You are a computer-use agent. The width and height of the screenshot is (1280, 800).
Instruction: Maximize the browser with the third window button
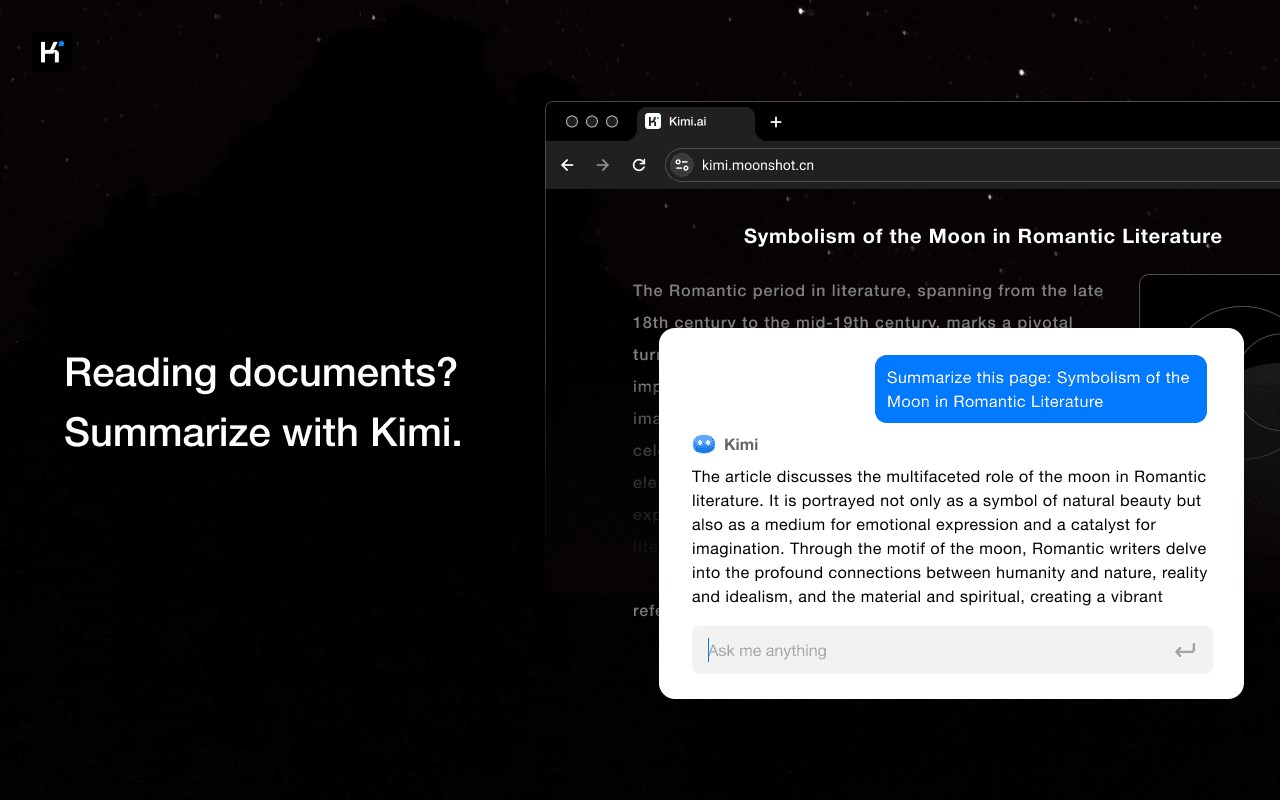tap(612, 122)
